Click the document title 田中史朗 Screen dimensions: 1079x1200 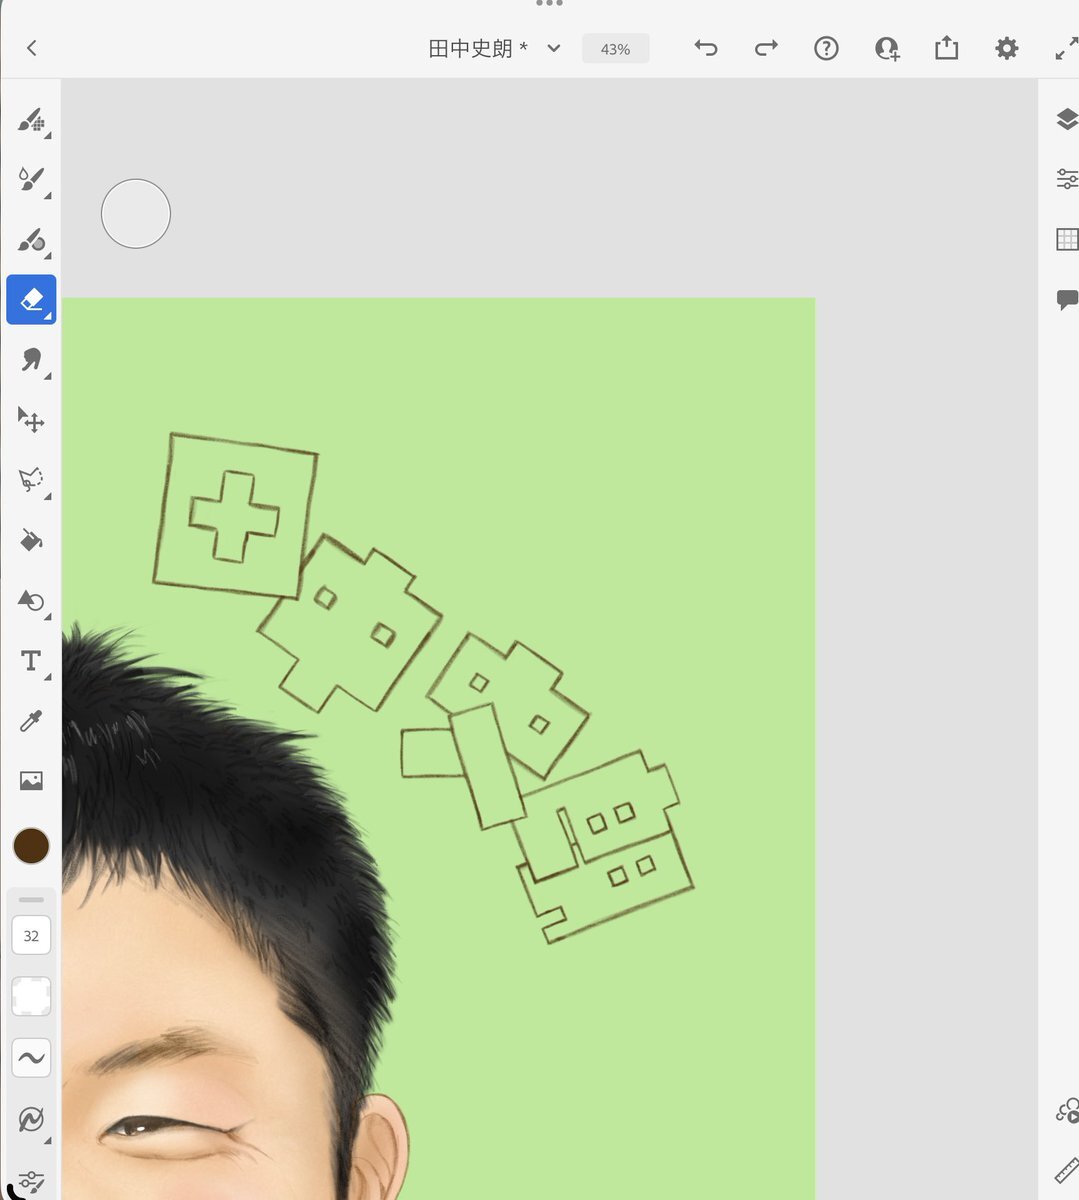(470, 48)
